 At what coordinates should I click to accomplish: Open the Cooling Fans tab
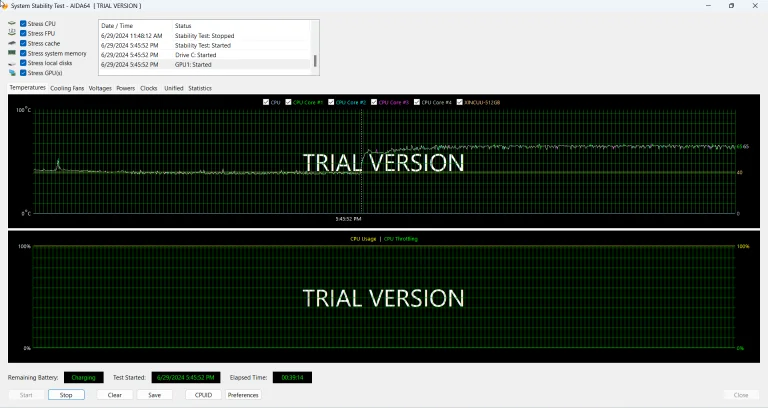tap(67, 88)
